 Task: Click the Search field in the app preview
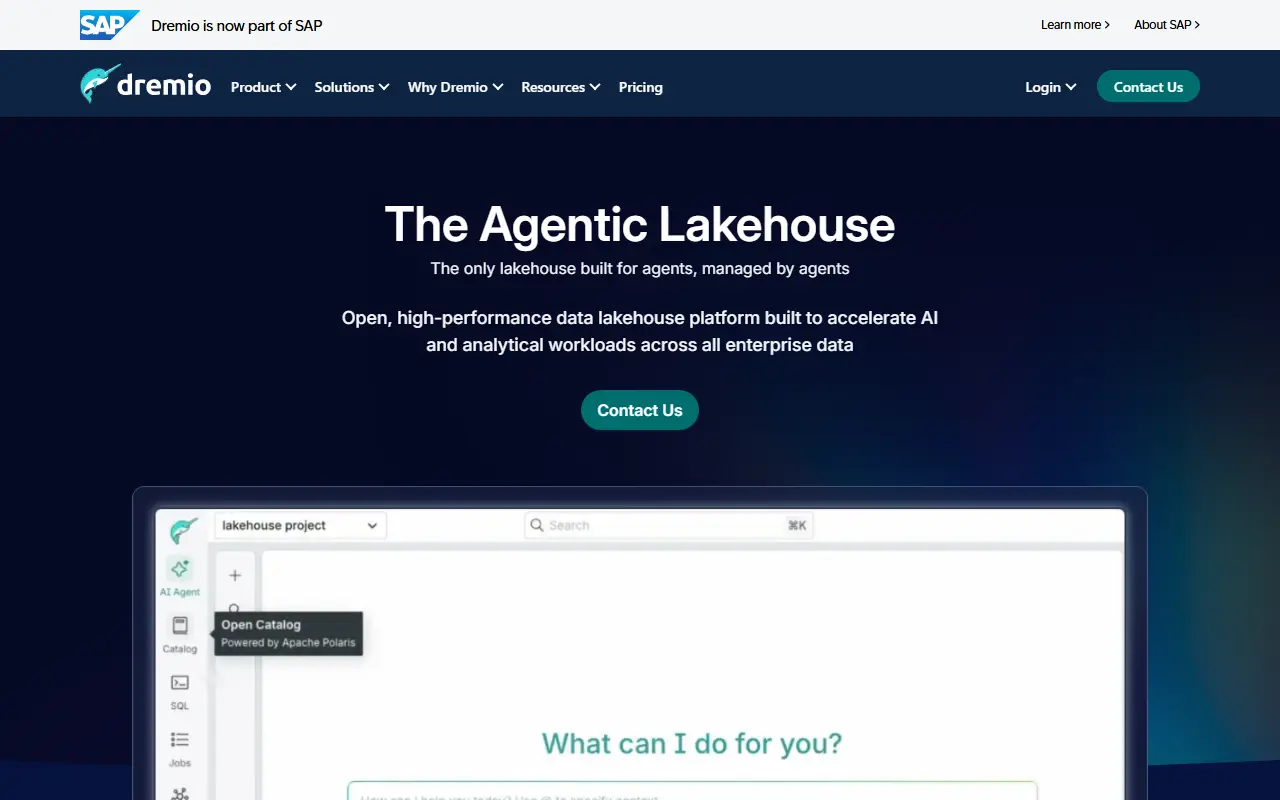pos(669,525)
